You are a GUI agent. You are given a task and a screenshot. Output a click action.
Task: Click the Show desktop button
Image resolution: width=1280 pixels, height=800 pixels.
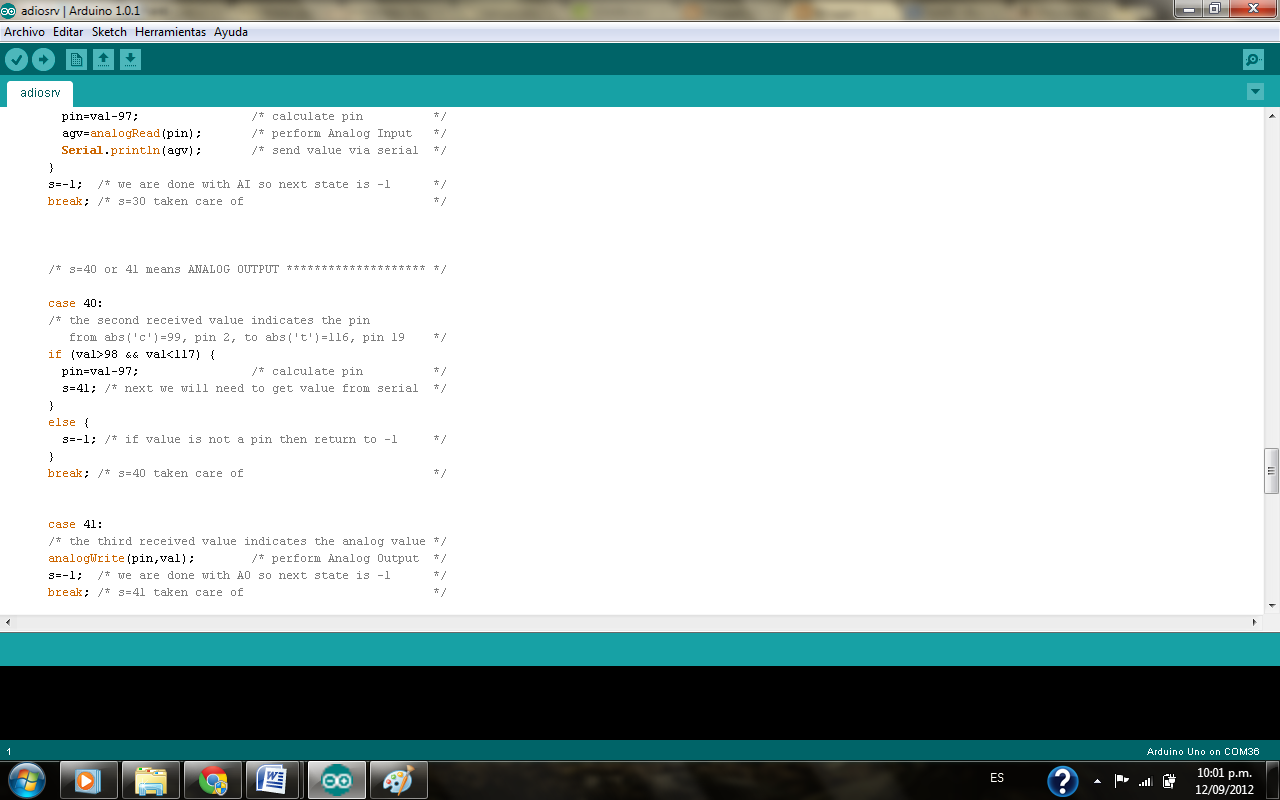point(1272,780)
